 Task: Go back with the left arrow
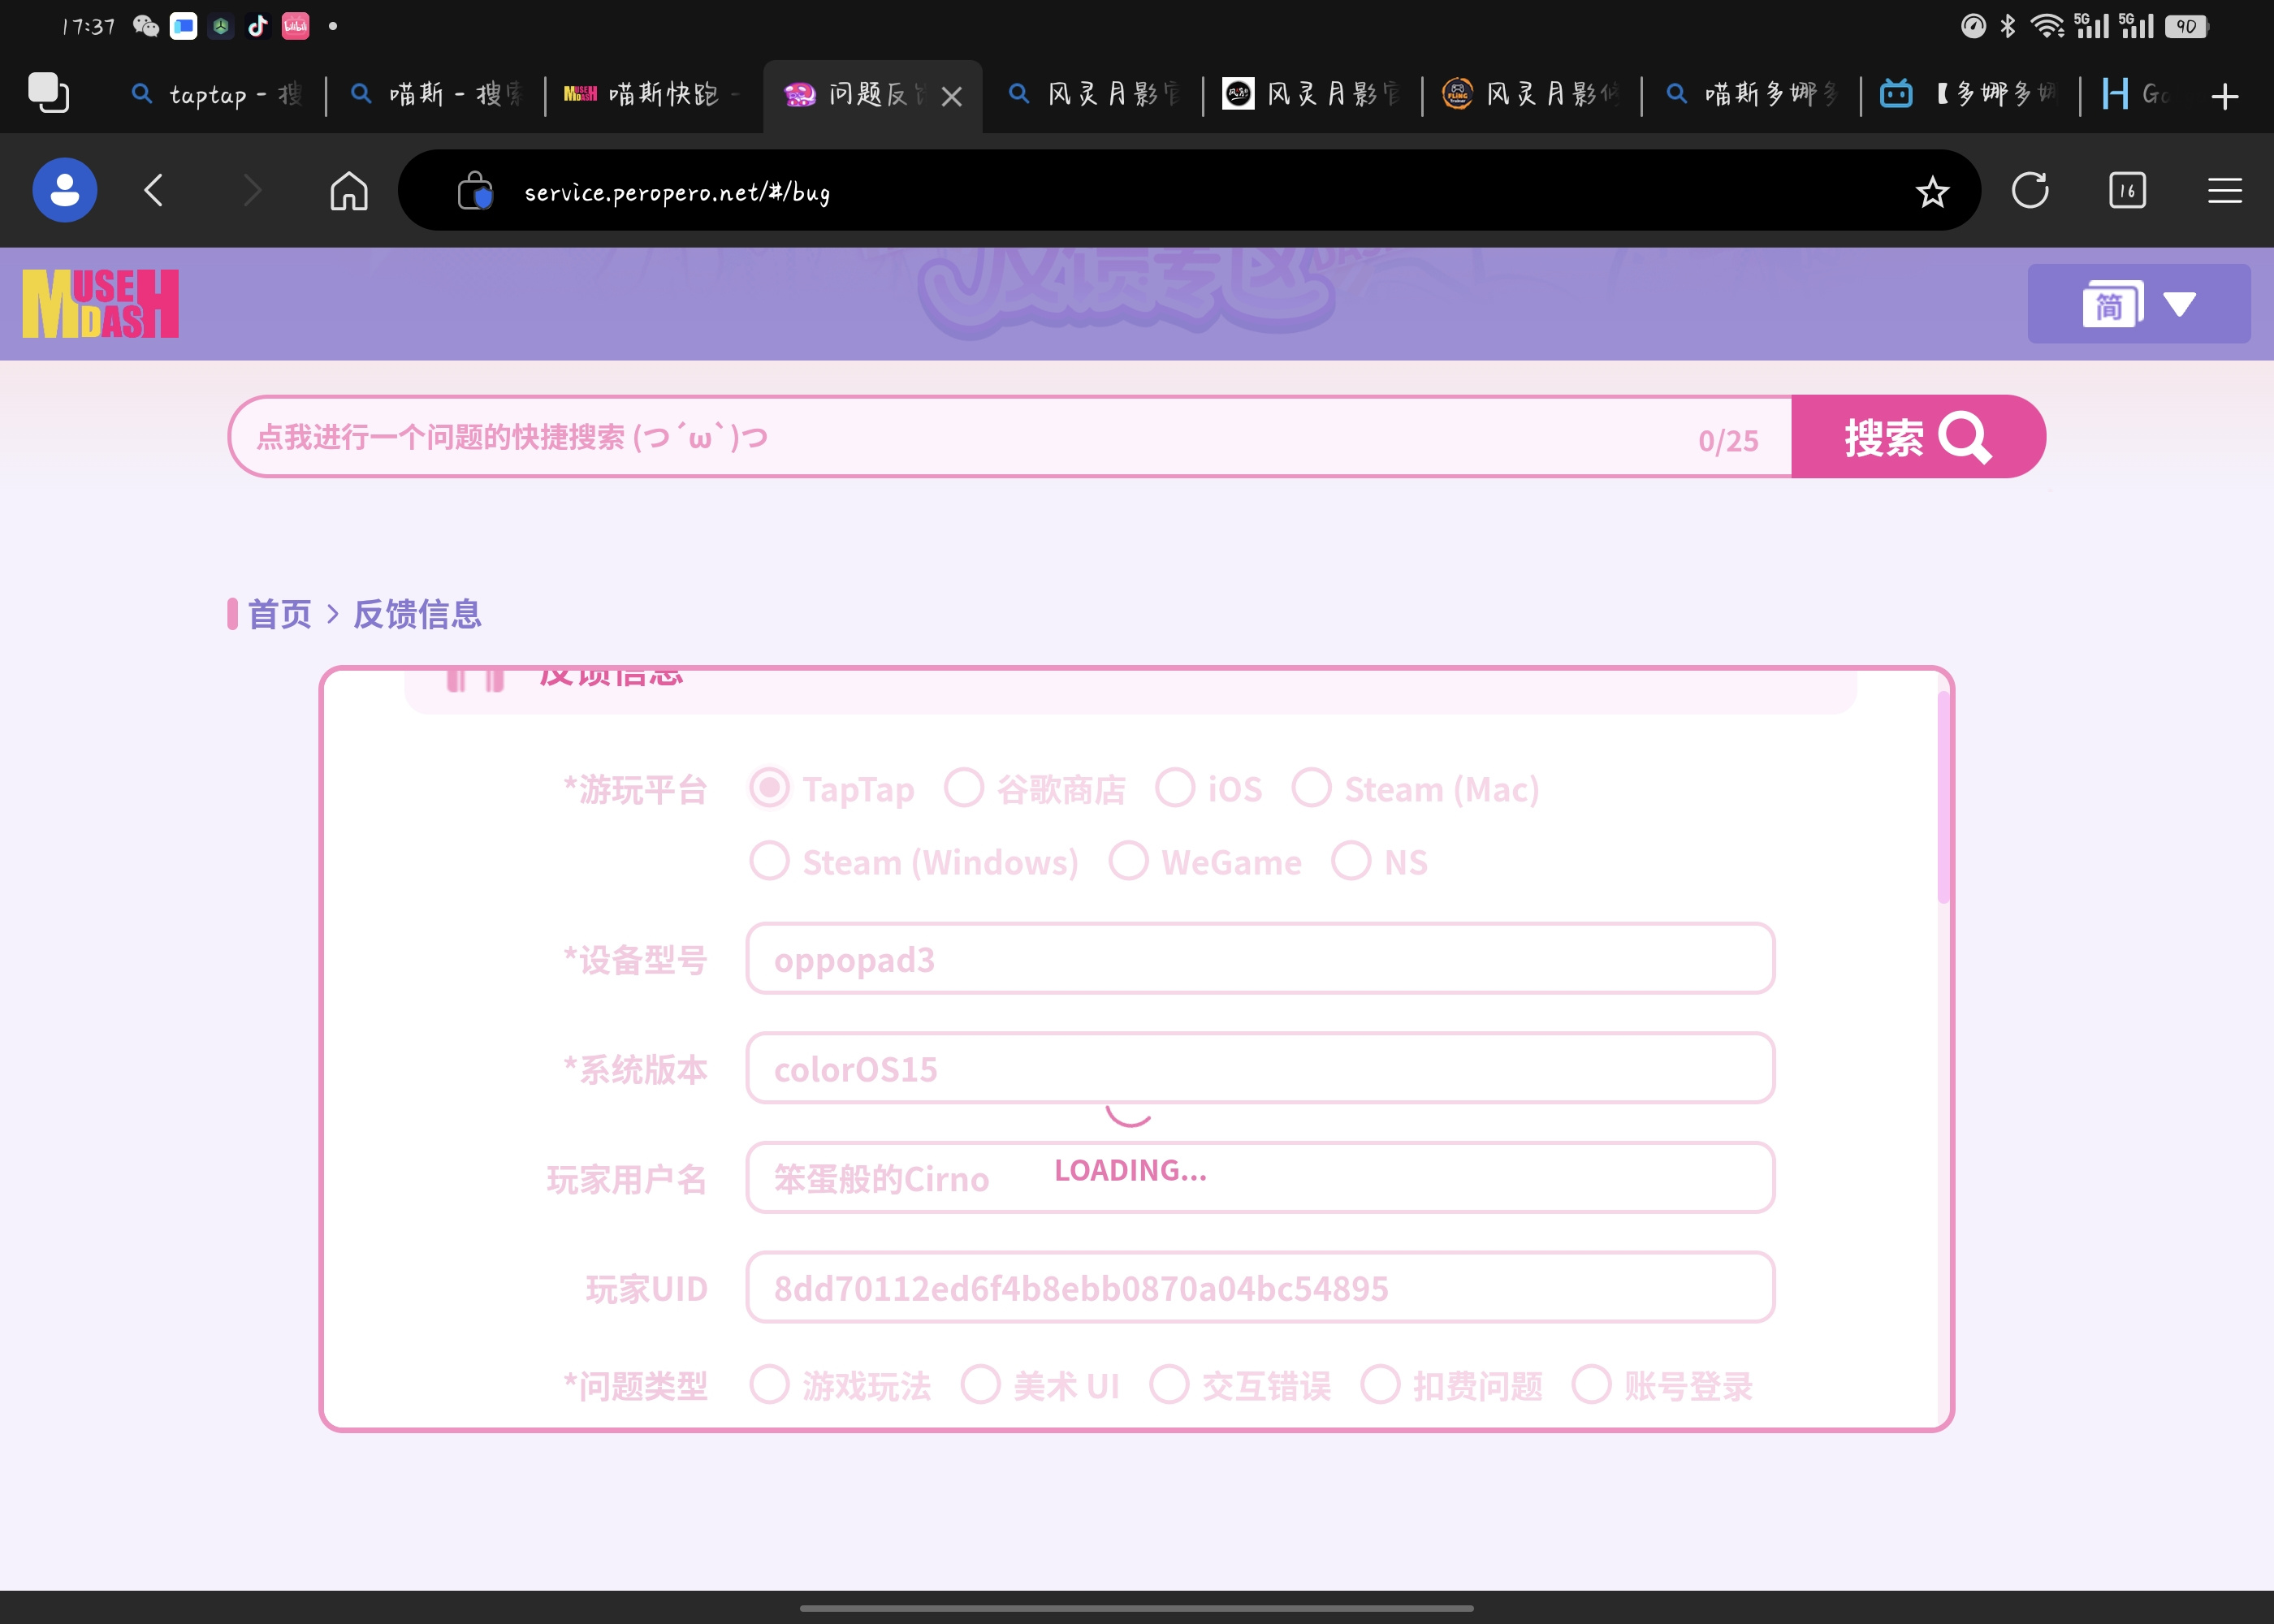coord(154,190)
